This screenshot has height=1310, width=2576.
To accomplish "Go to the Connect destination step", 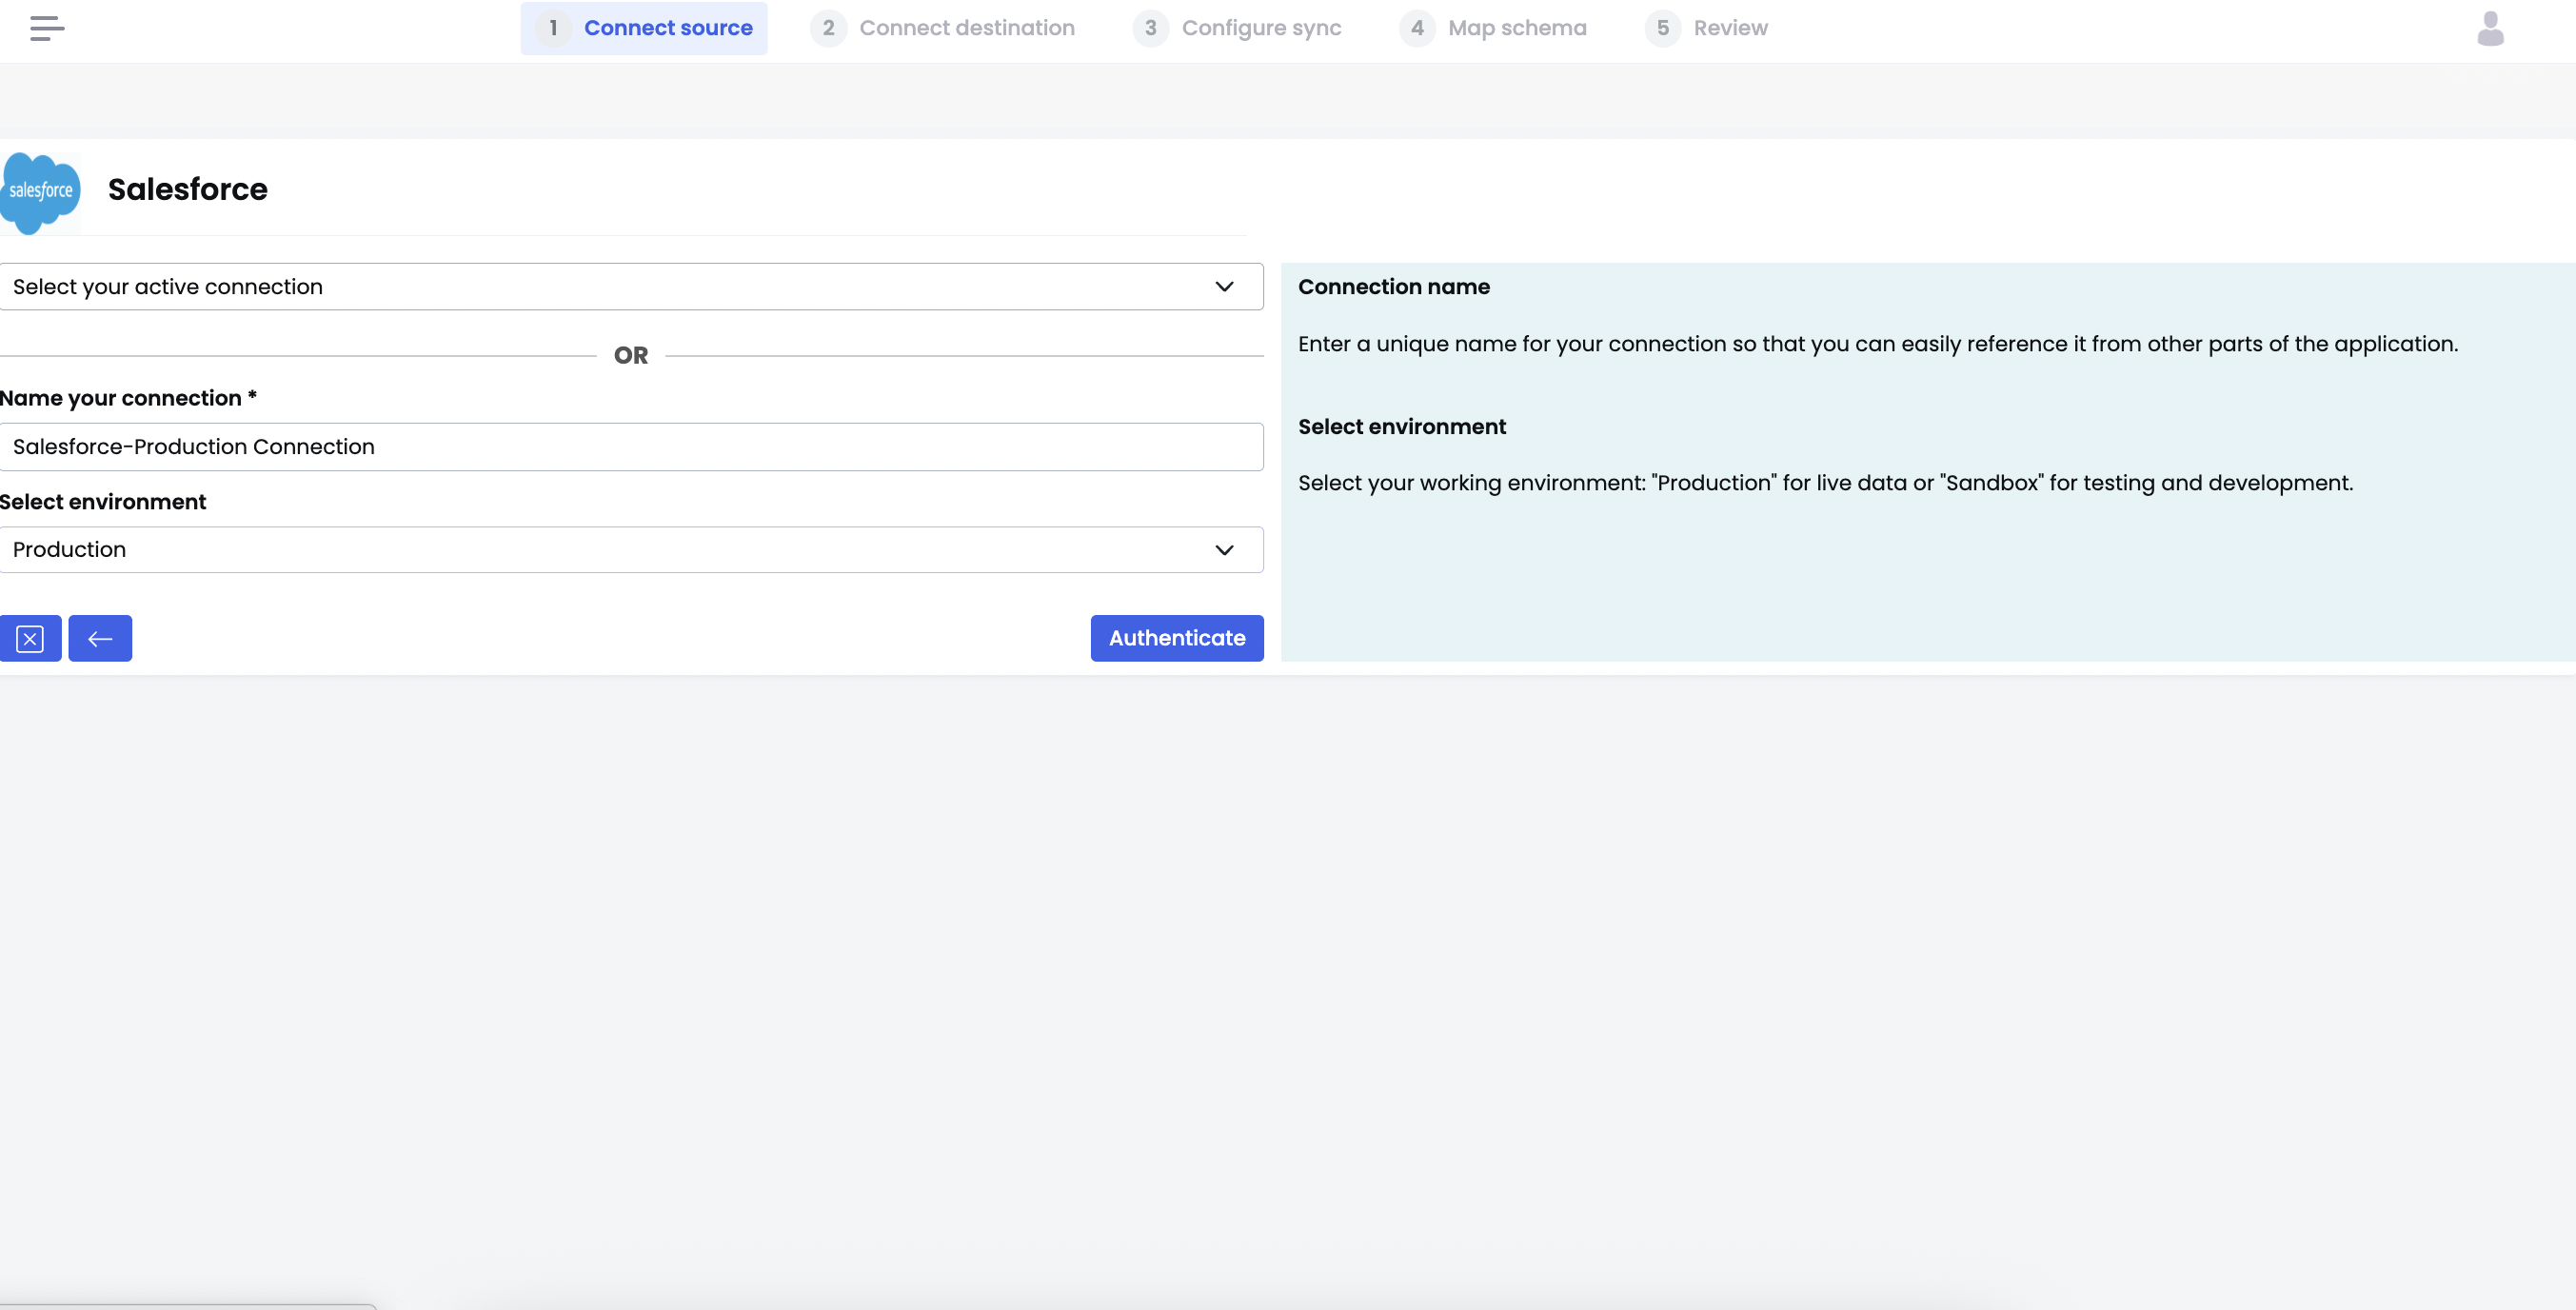I will pos(943,28).
